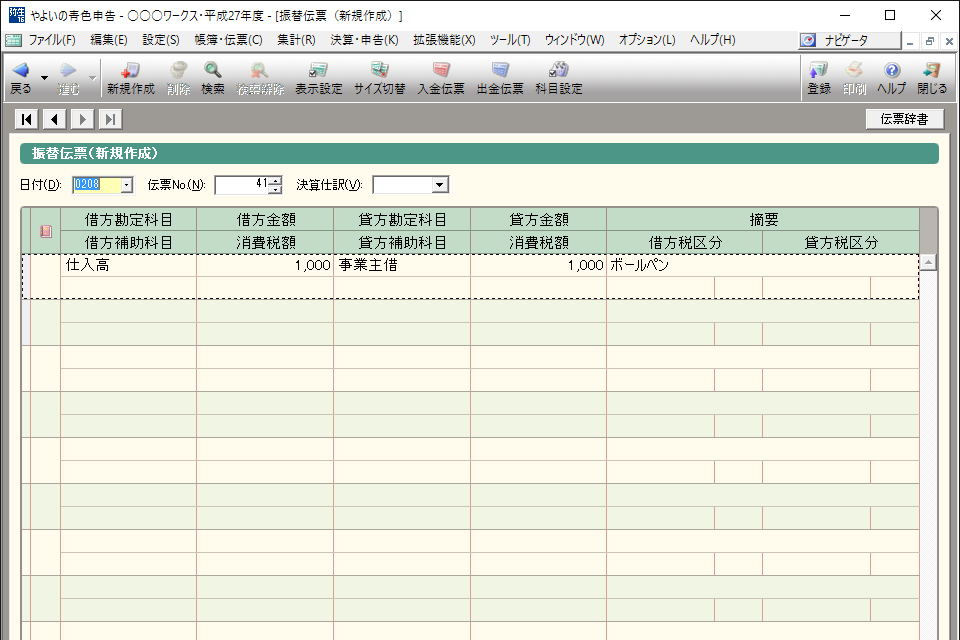Jump to last slip navigation button
The width and height of the screenshot is (960, 640).
(x=110, y=119)
